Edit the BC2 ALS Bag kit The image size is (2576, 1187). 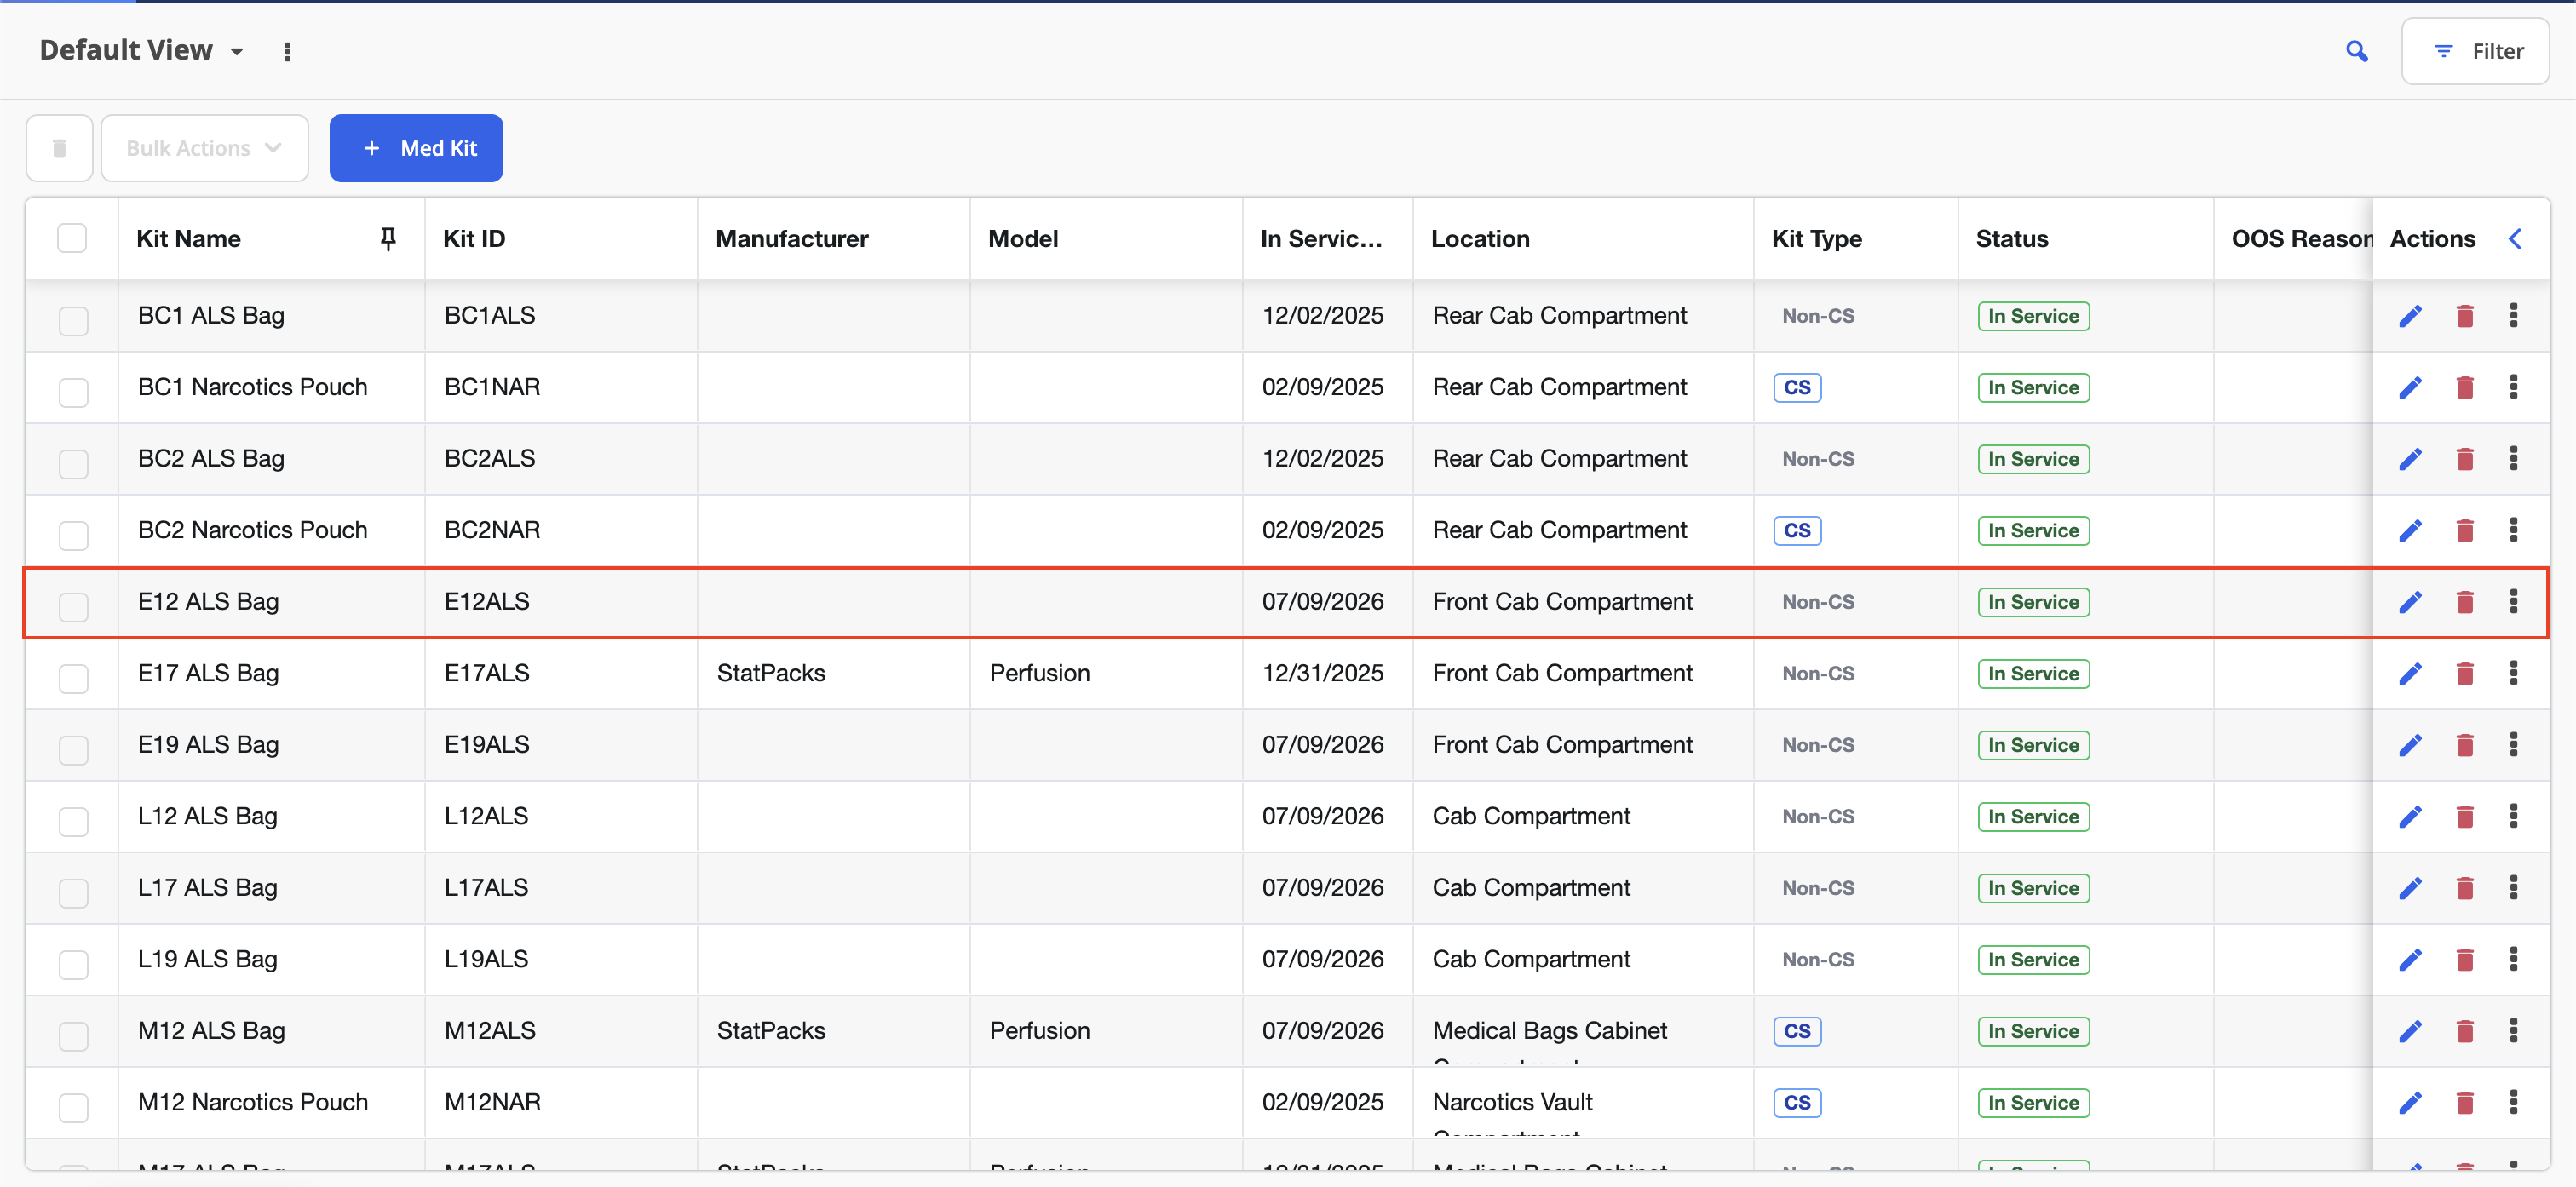[x=2410, y=459]
